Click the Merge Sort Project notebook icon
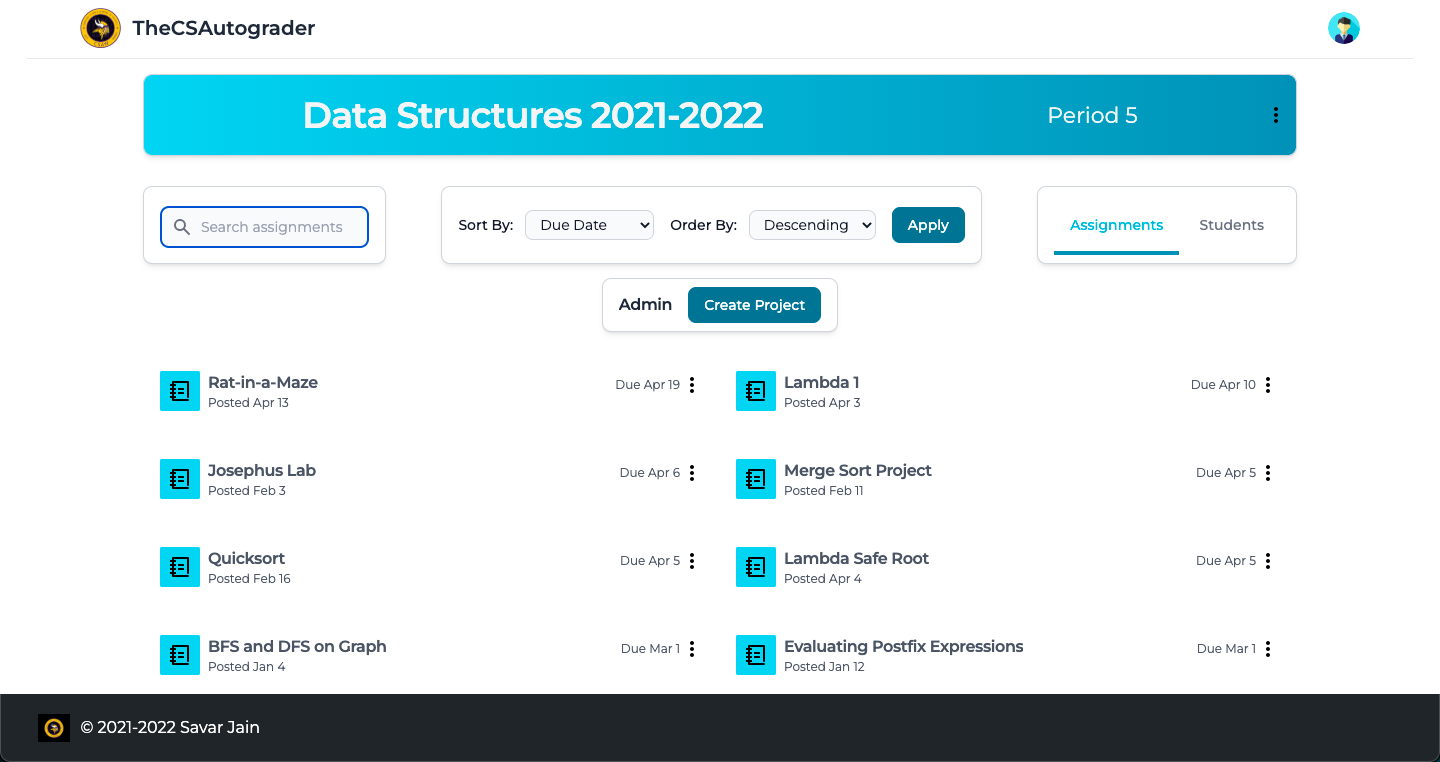The height and width of the screenshot is (762, 1440). pos(756,479)
